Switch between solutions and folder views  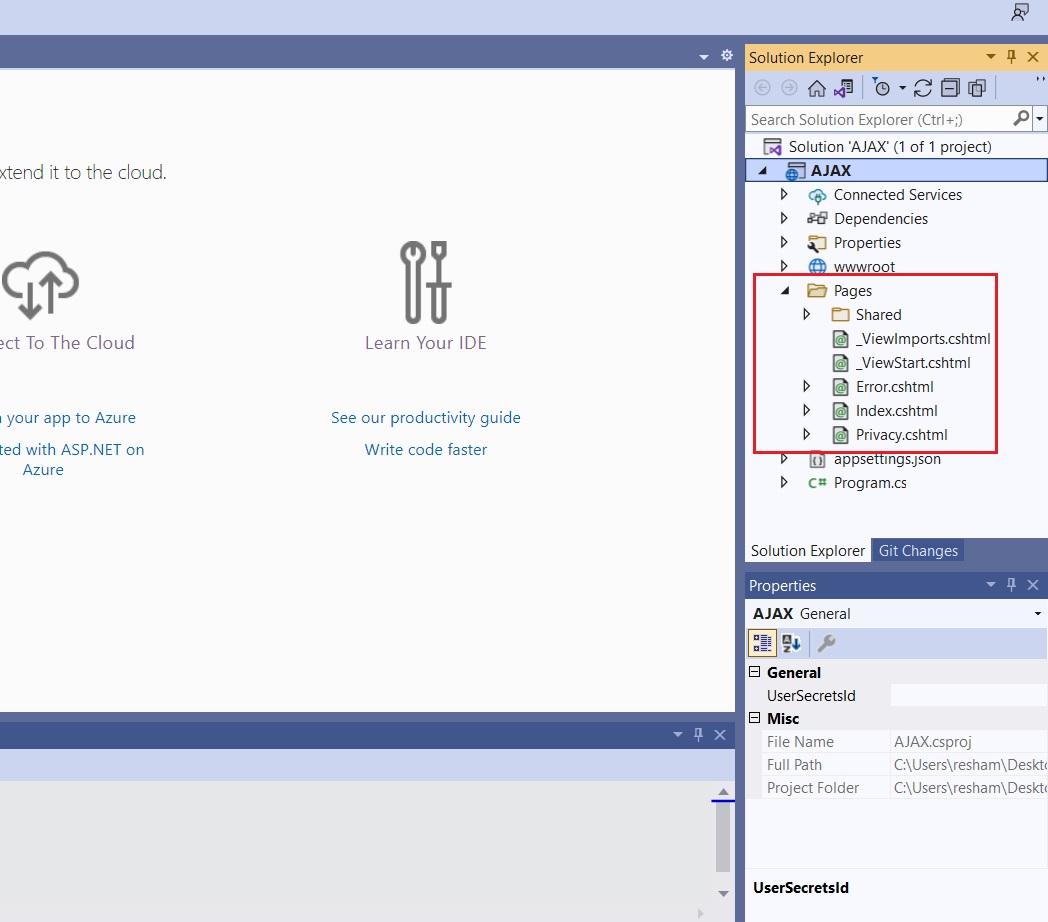point(843,88)
